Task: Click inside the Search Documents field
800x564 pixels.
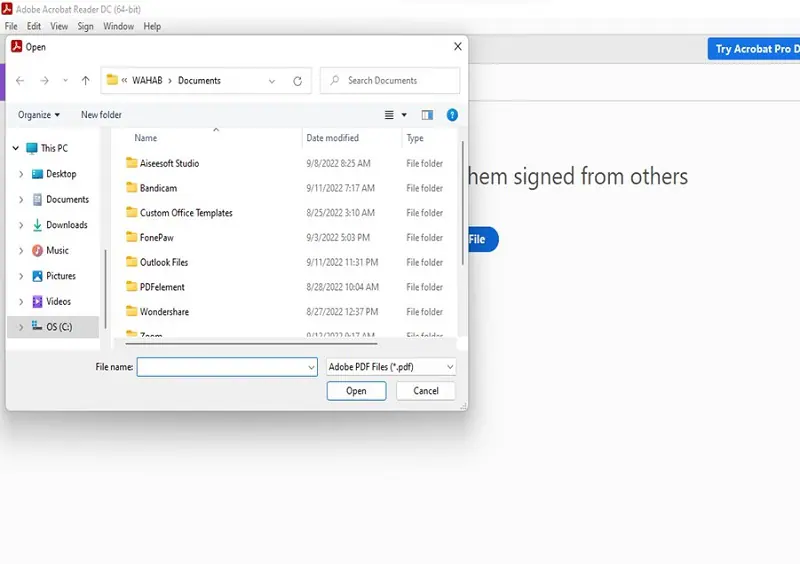Action: (390, 81)
